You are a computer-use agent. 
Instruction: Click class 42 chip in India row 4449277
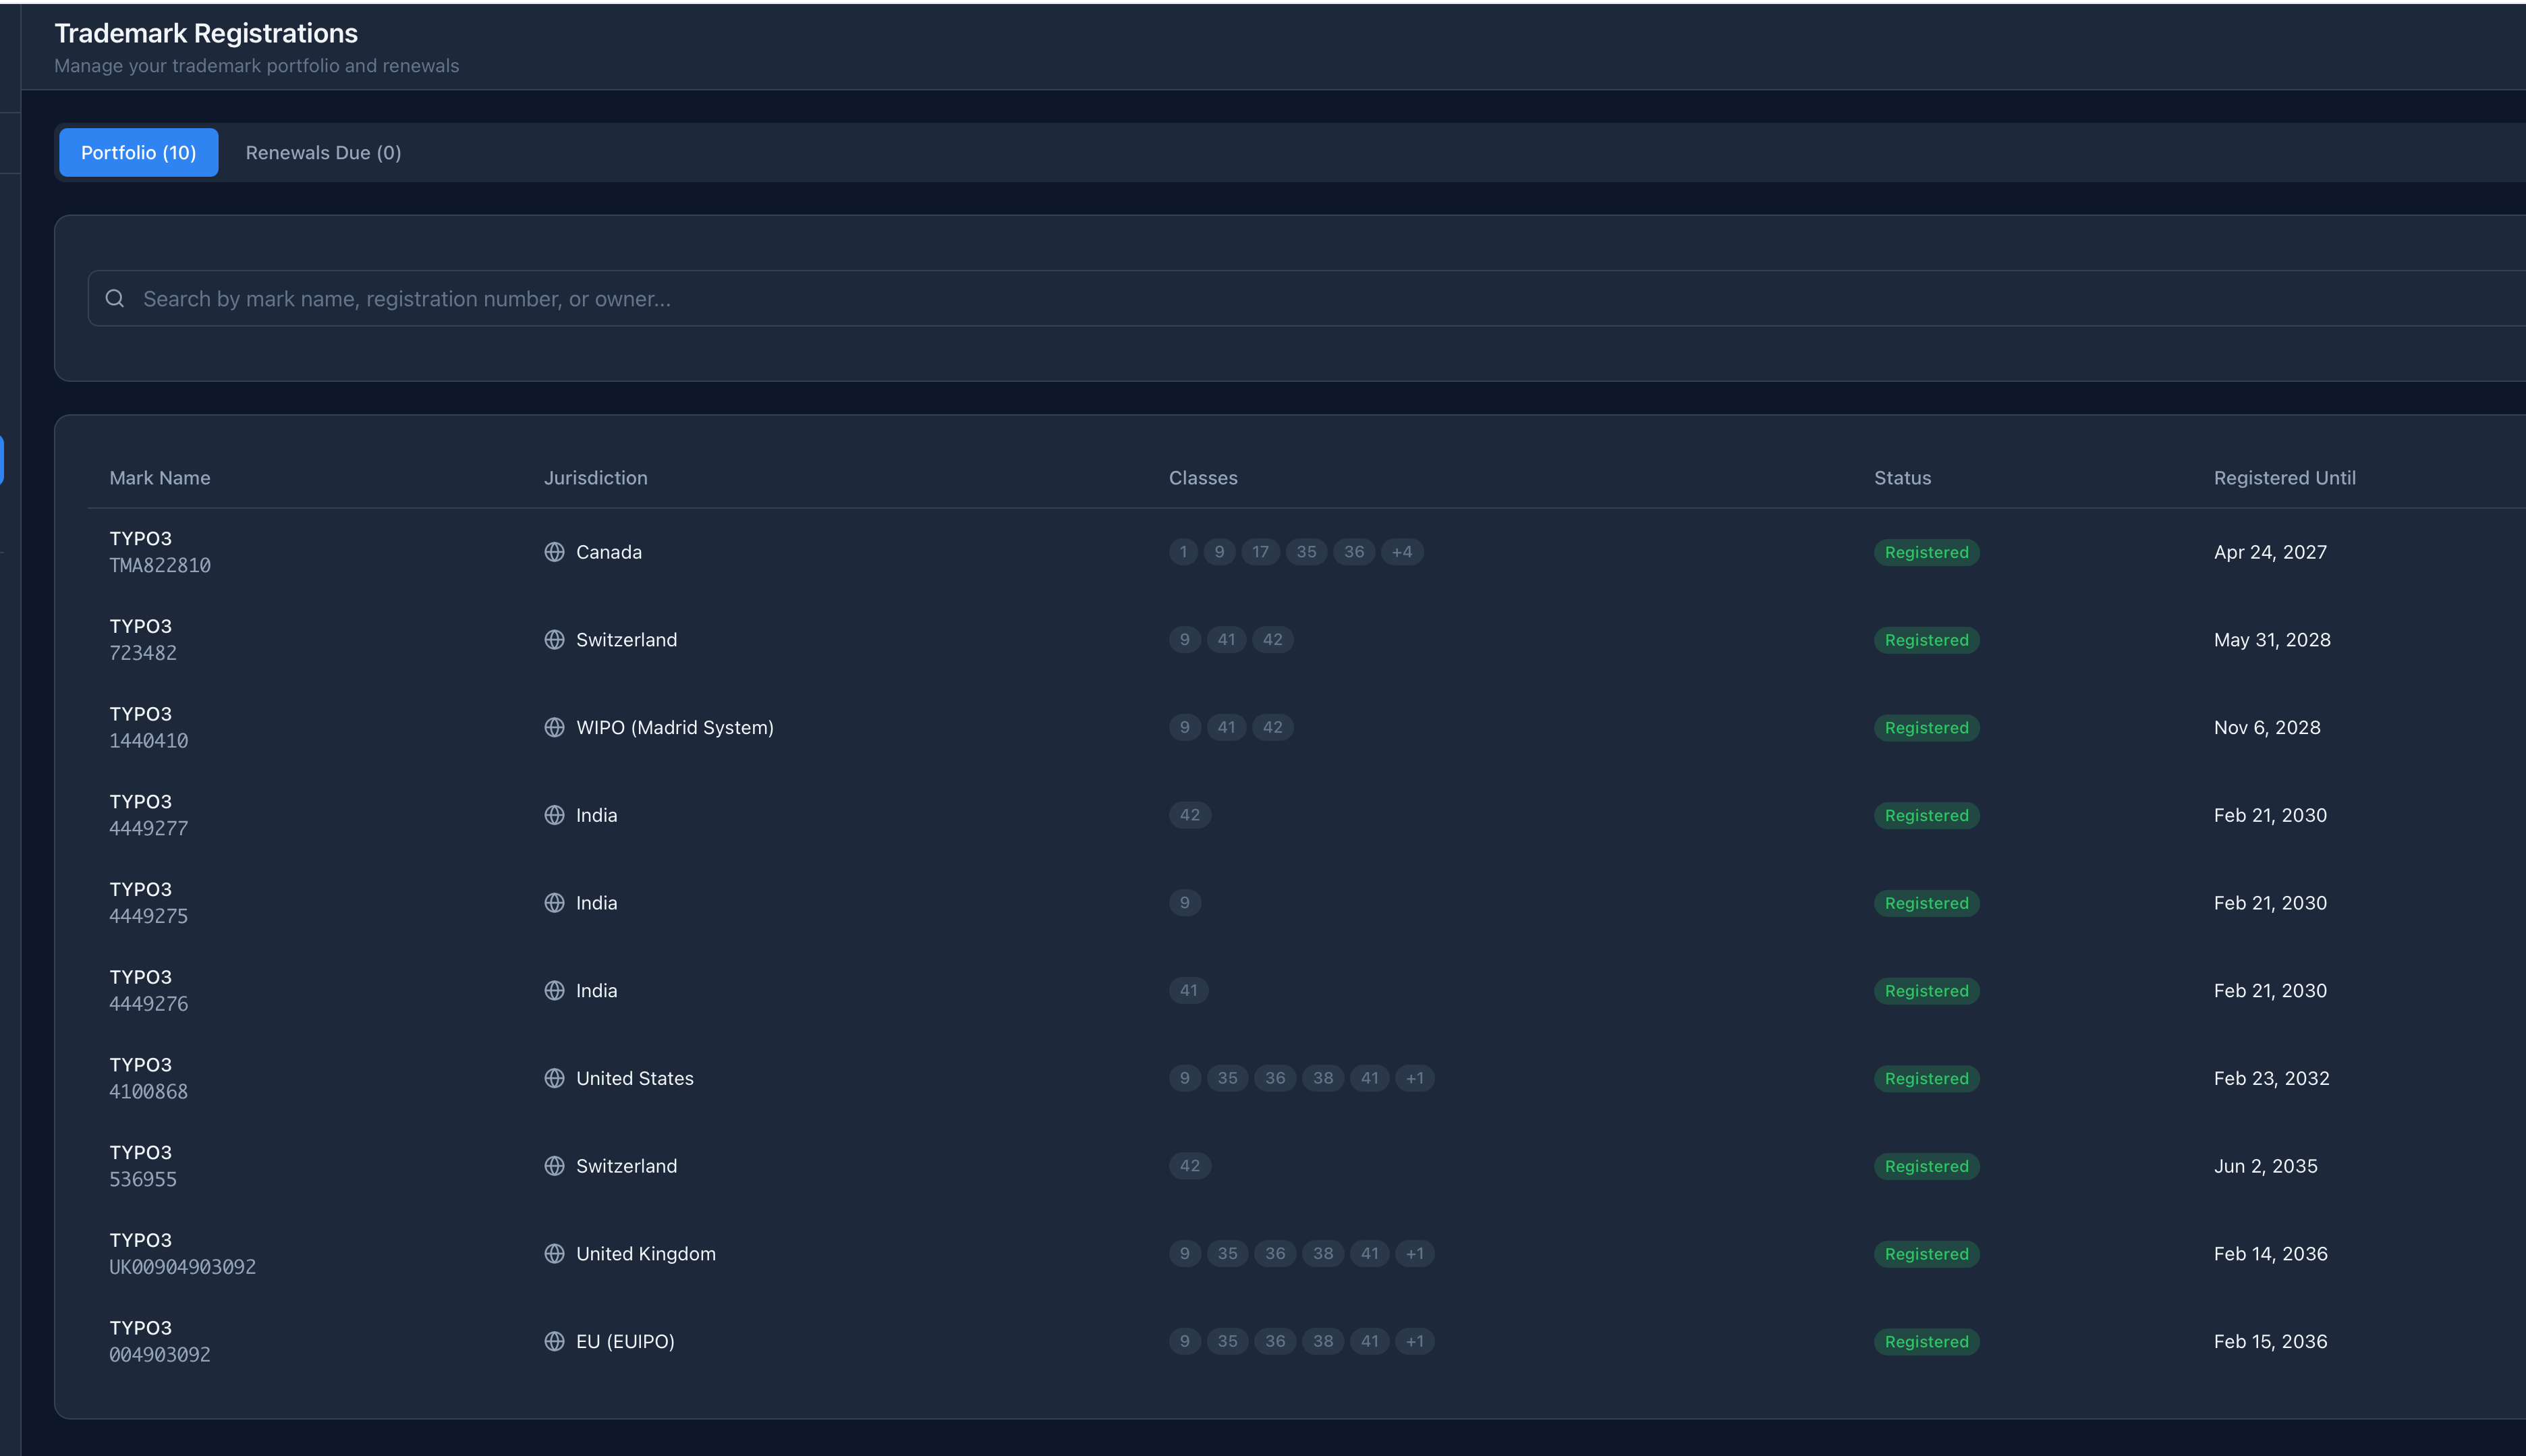(1190, 815)
